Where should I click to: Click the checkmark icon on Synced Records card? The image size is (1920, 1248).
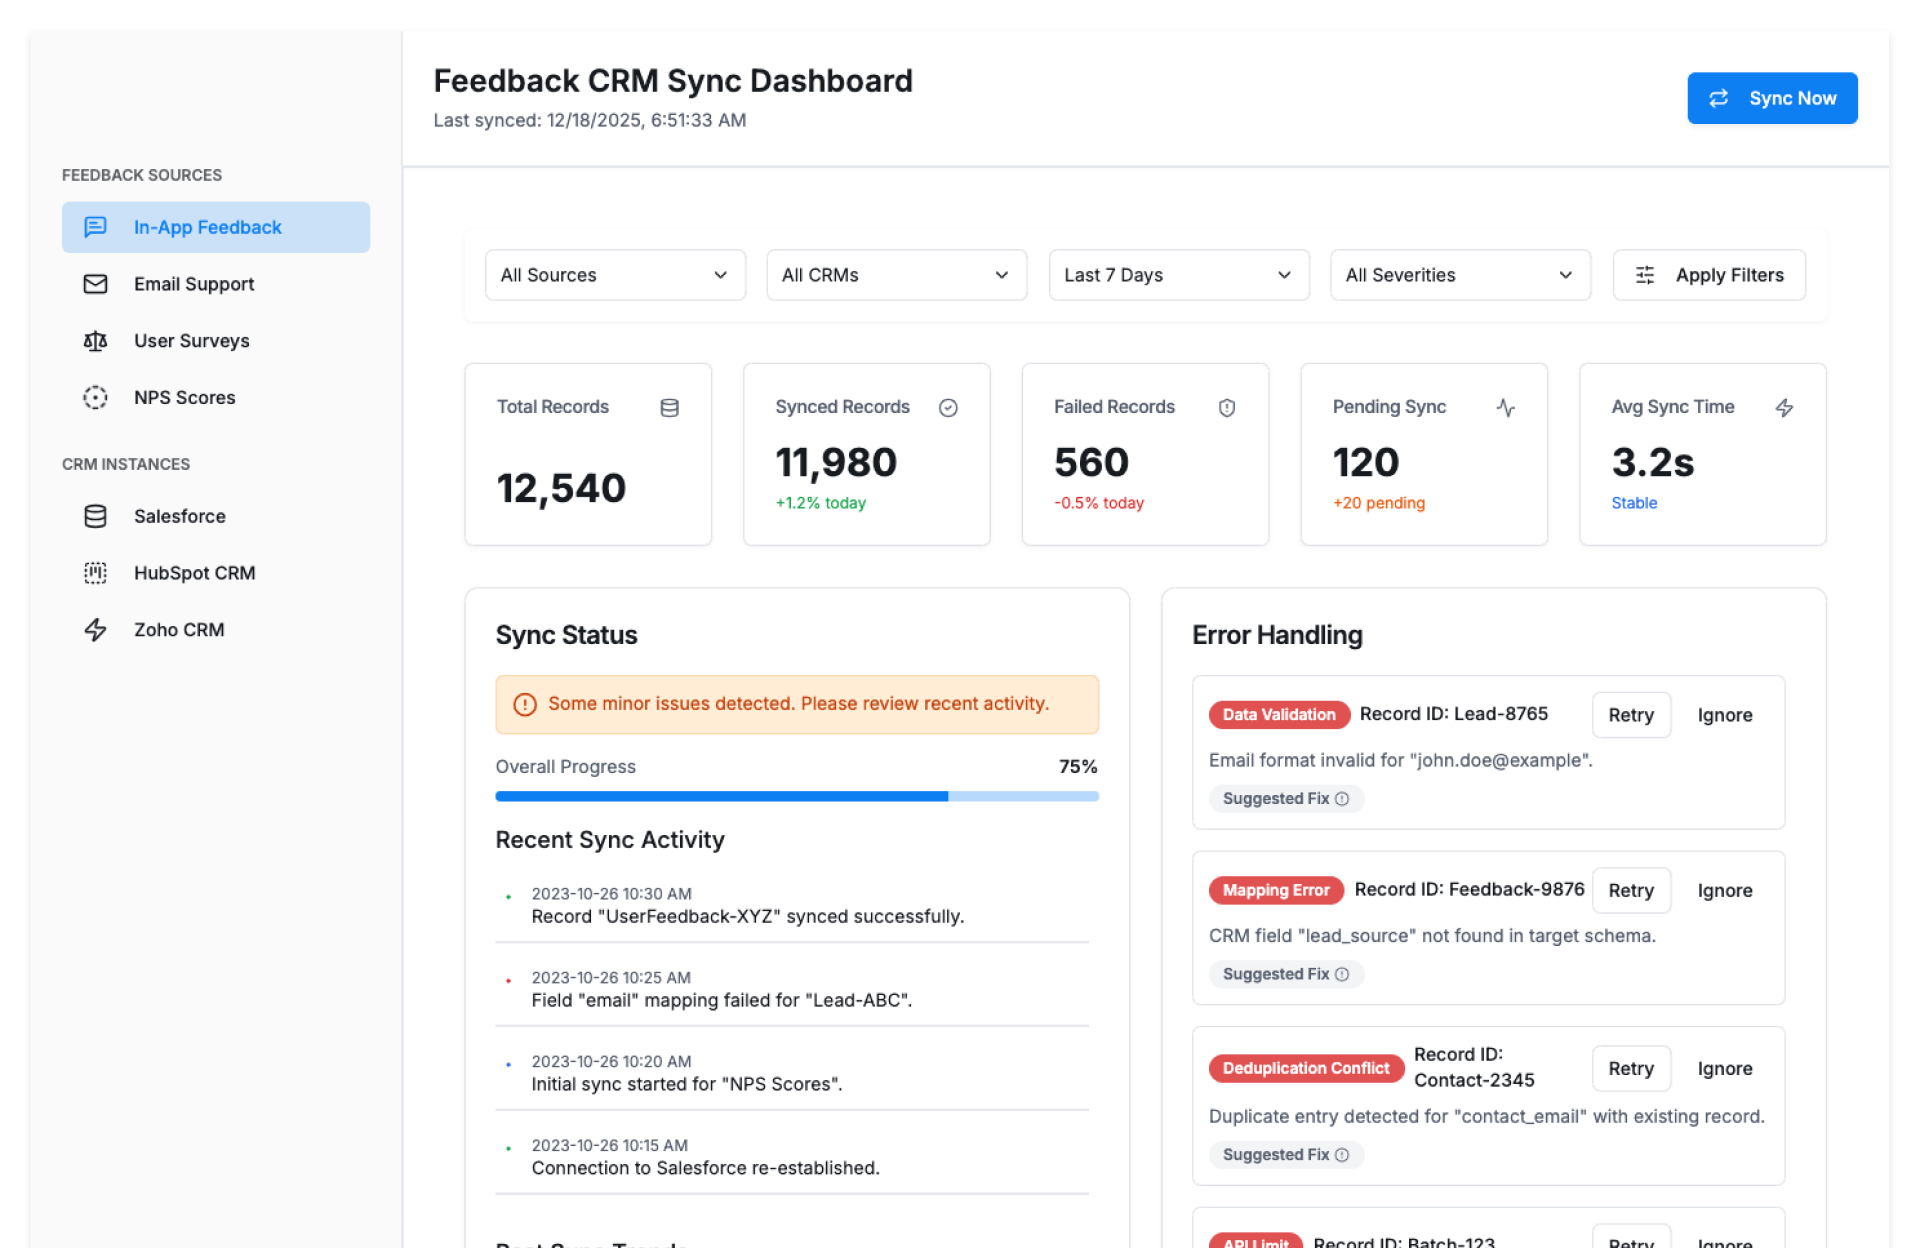coord(948,408)
